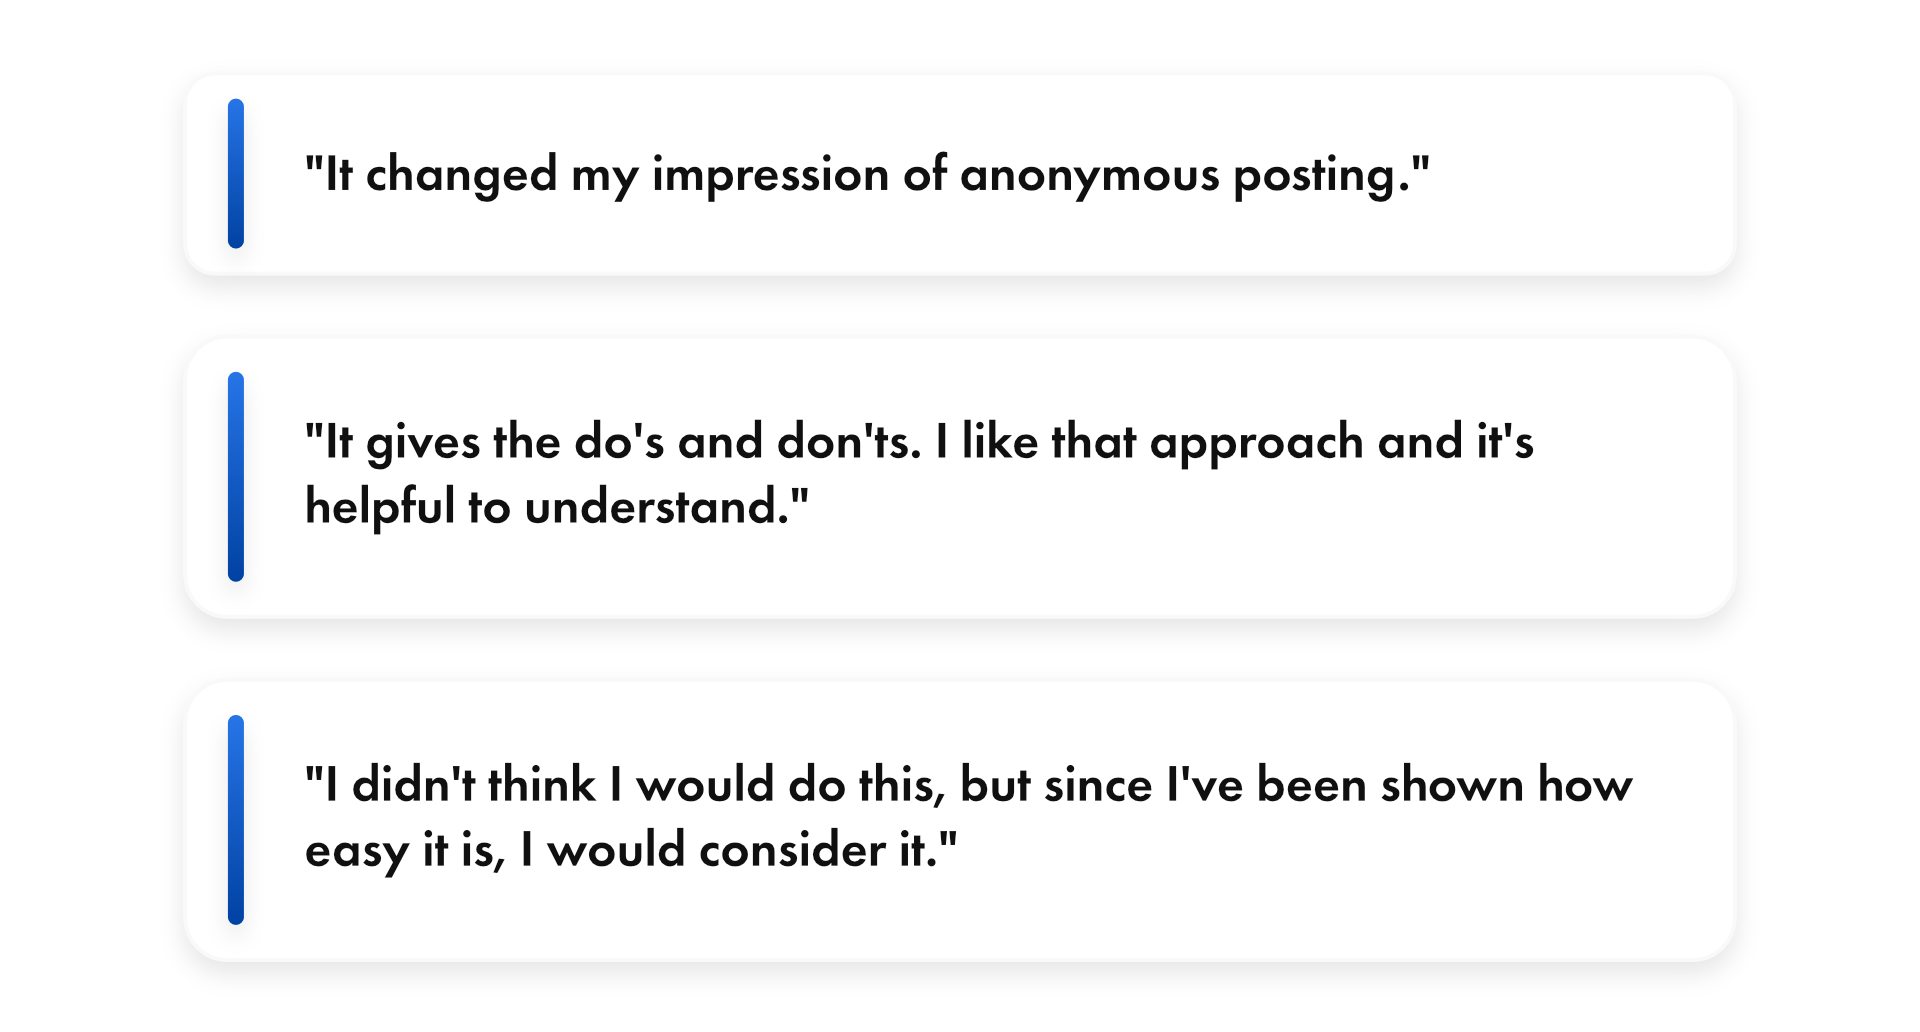The width and height of the screenshot is (1920, 1032).
Task: Click the words "I like that approach"
Action: tap(1149, 442)
